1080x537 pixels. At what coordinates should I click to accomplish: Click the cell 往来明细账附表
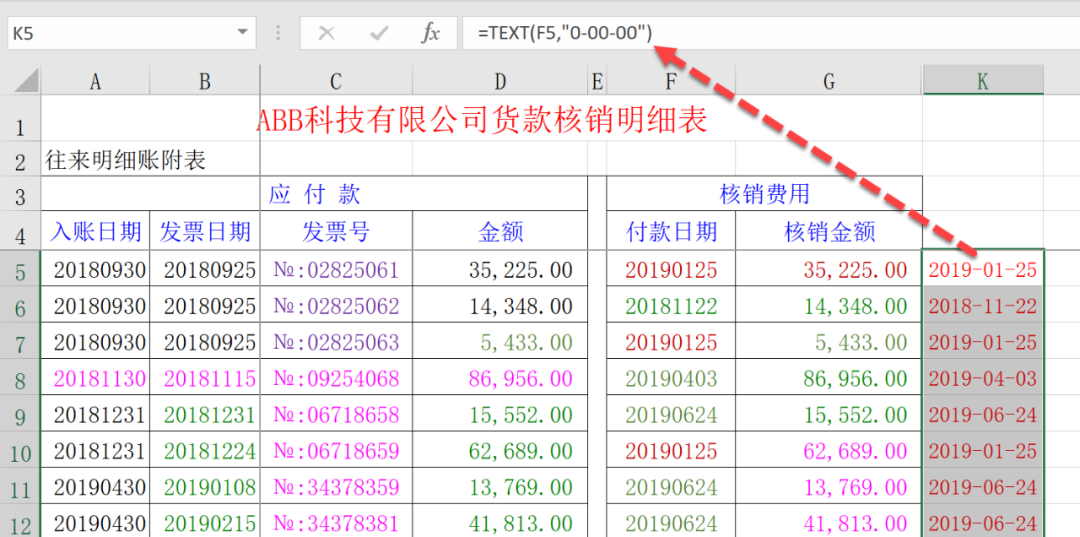click(126, 160)
